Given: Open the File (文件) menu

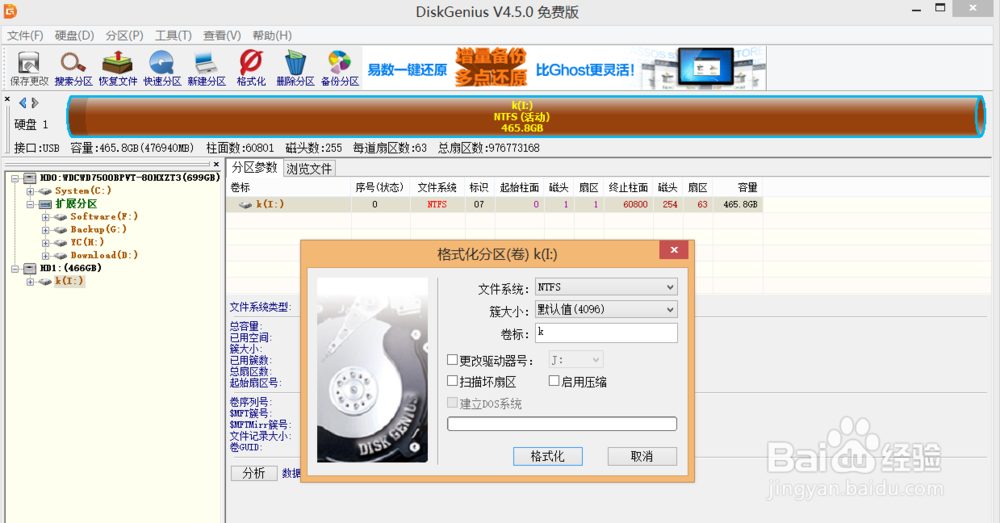Looking at the screenshot, I should click(25, 36).
